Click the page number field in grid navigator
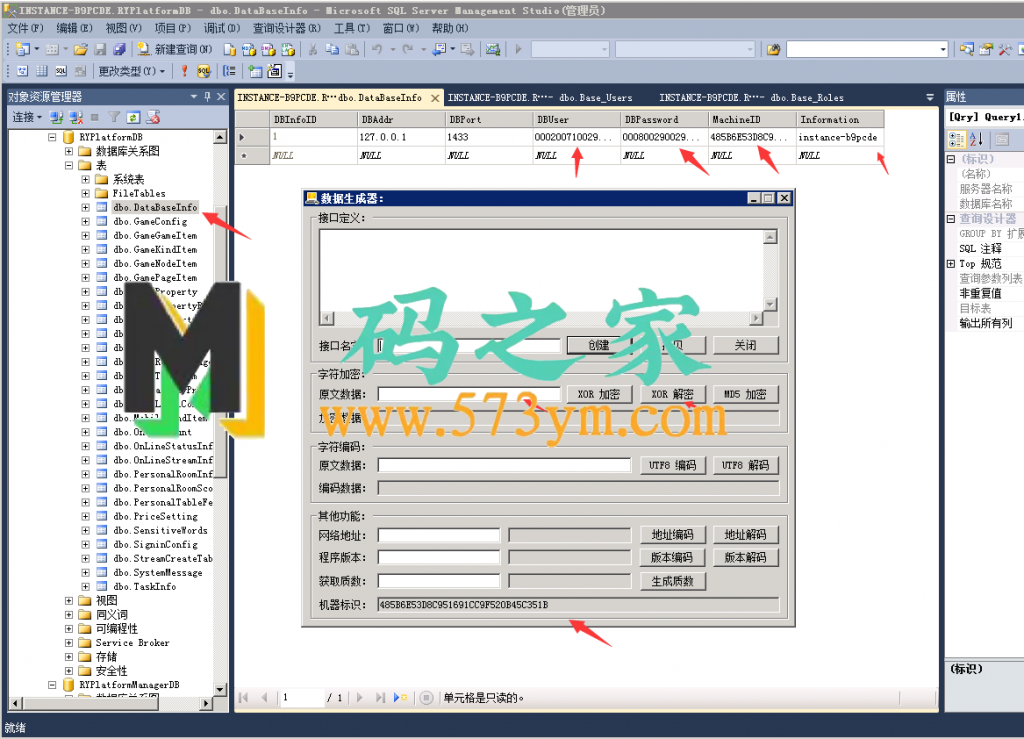The image size is (1024, 739). 302,697
